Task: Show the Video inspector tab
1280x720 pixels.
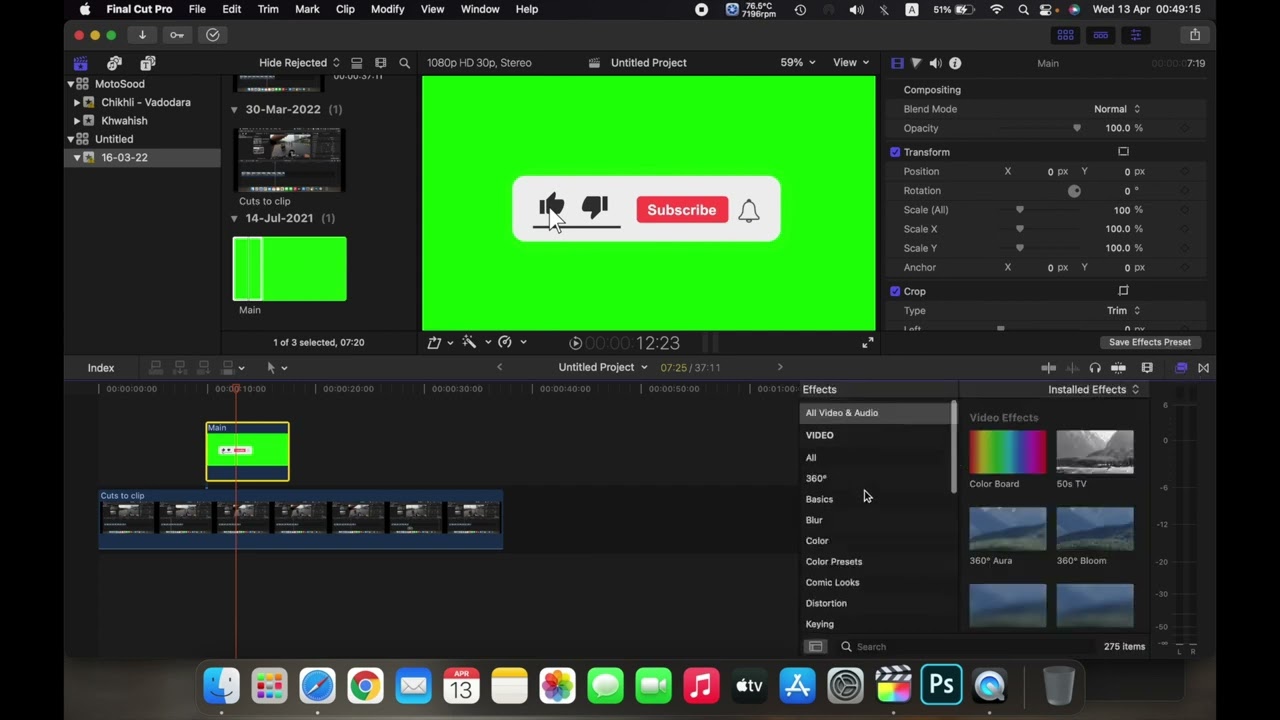Action: (x=897, y=63)
